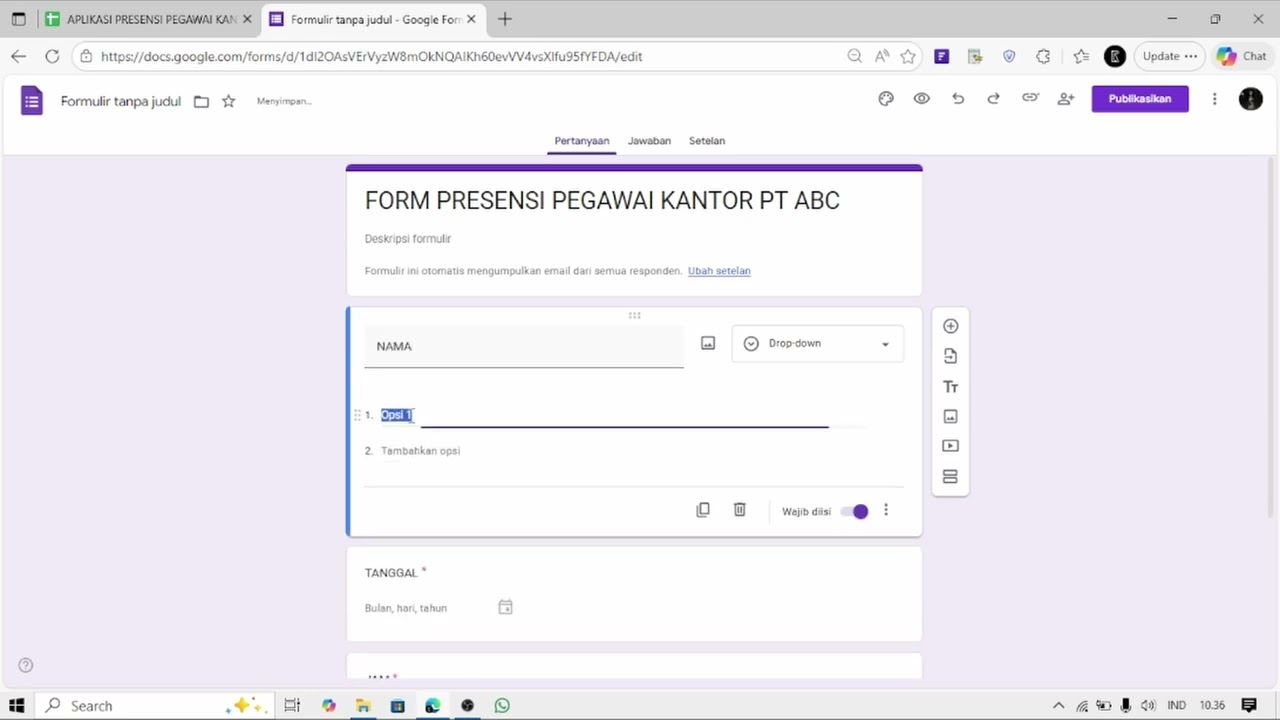Viewport: 1280px width, 720px height.
Task: Add a video from side toolbar
Action: tap(950, 446)
